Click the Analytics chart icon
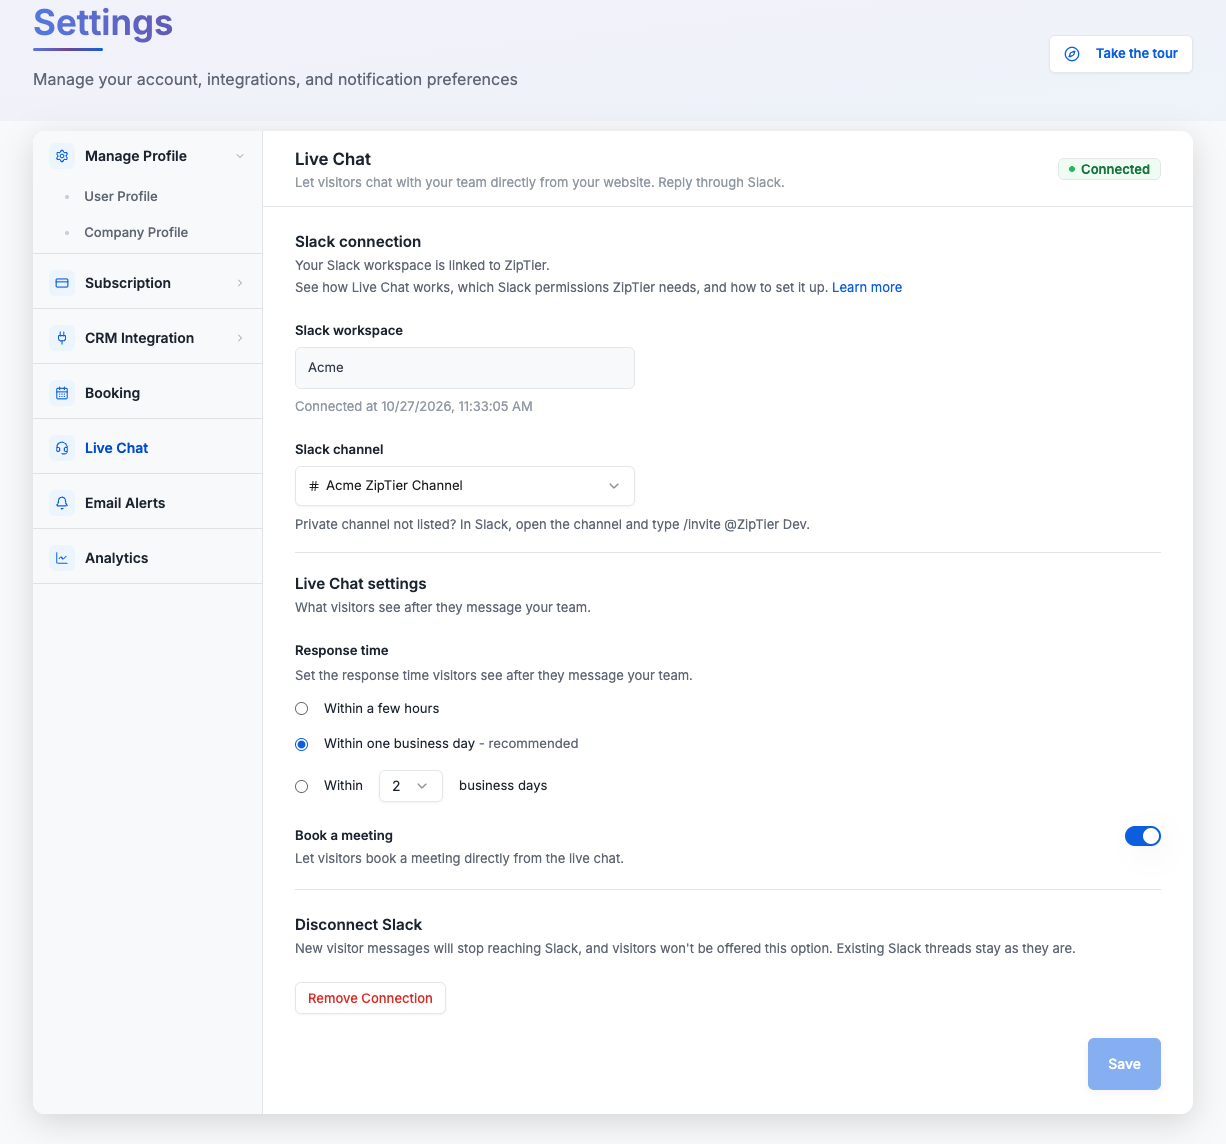Screen dimensions: 1226x1144 tap(62, 558)
